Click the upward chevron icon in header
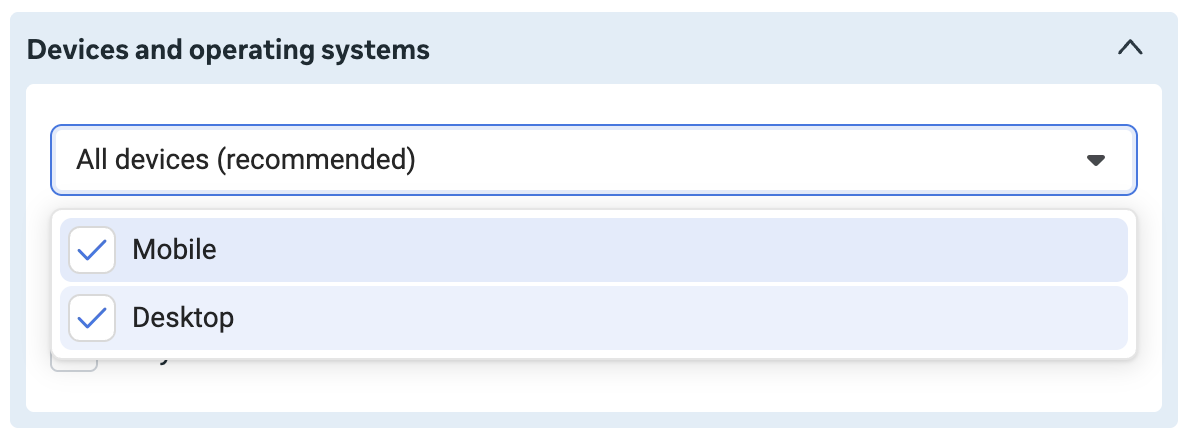This screenshot has height=444, width=1192. (x=1130, y=48)
